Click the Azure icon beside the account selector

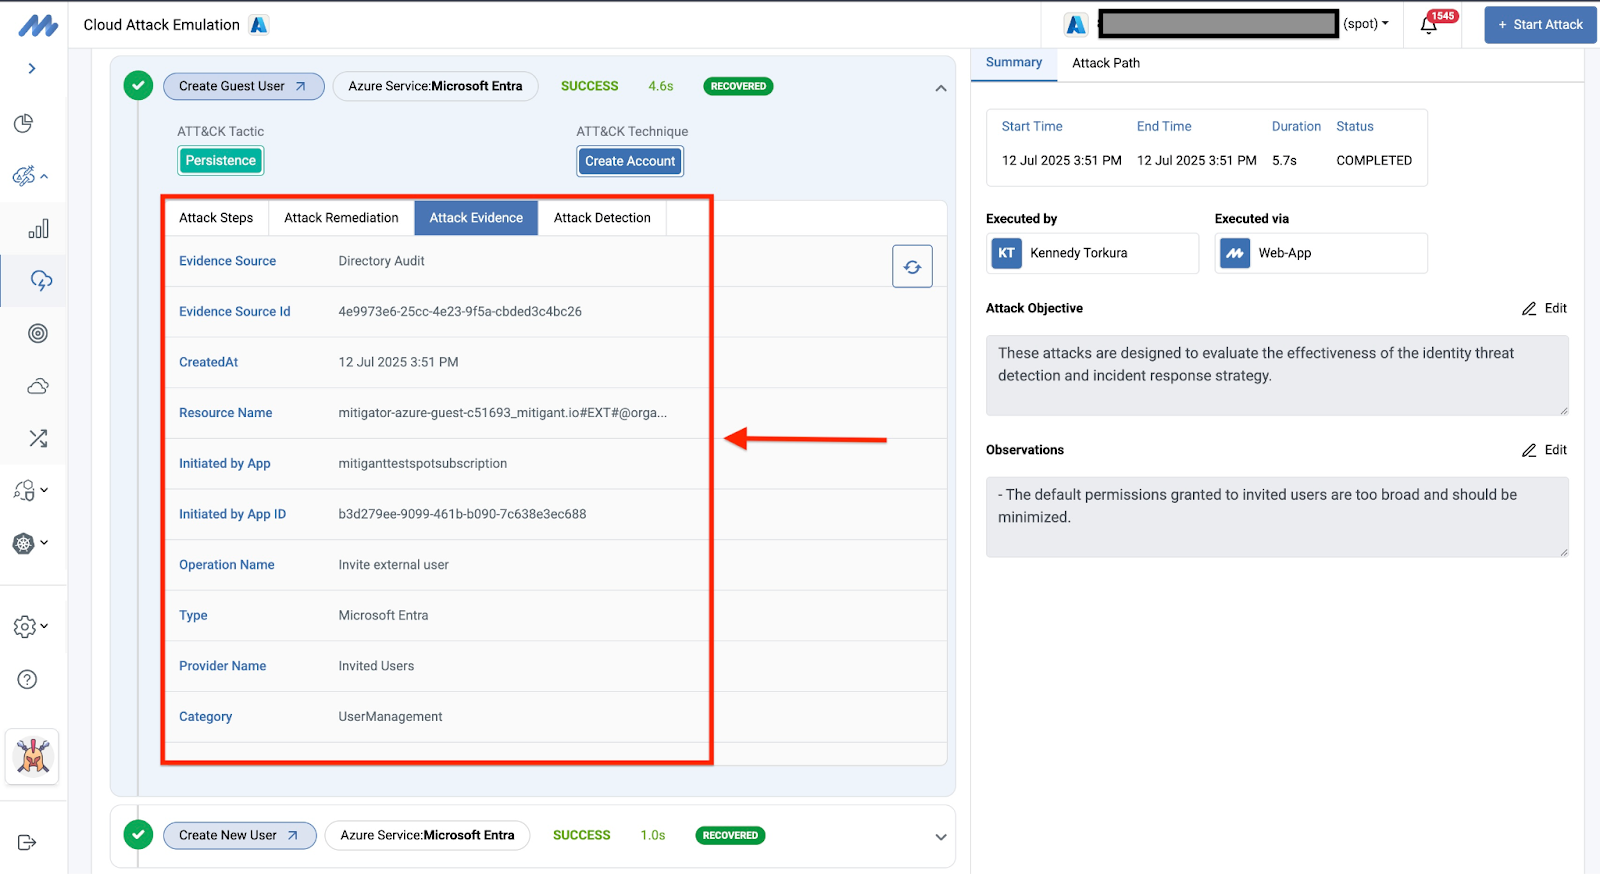coord(1076,25)
